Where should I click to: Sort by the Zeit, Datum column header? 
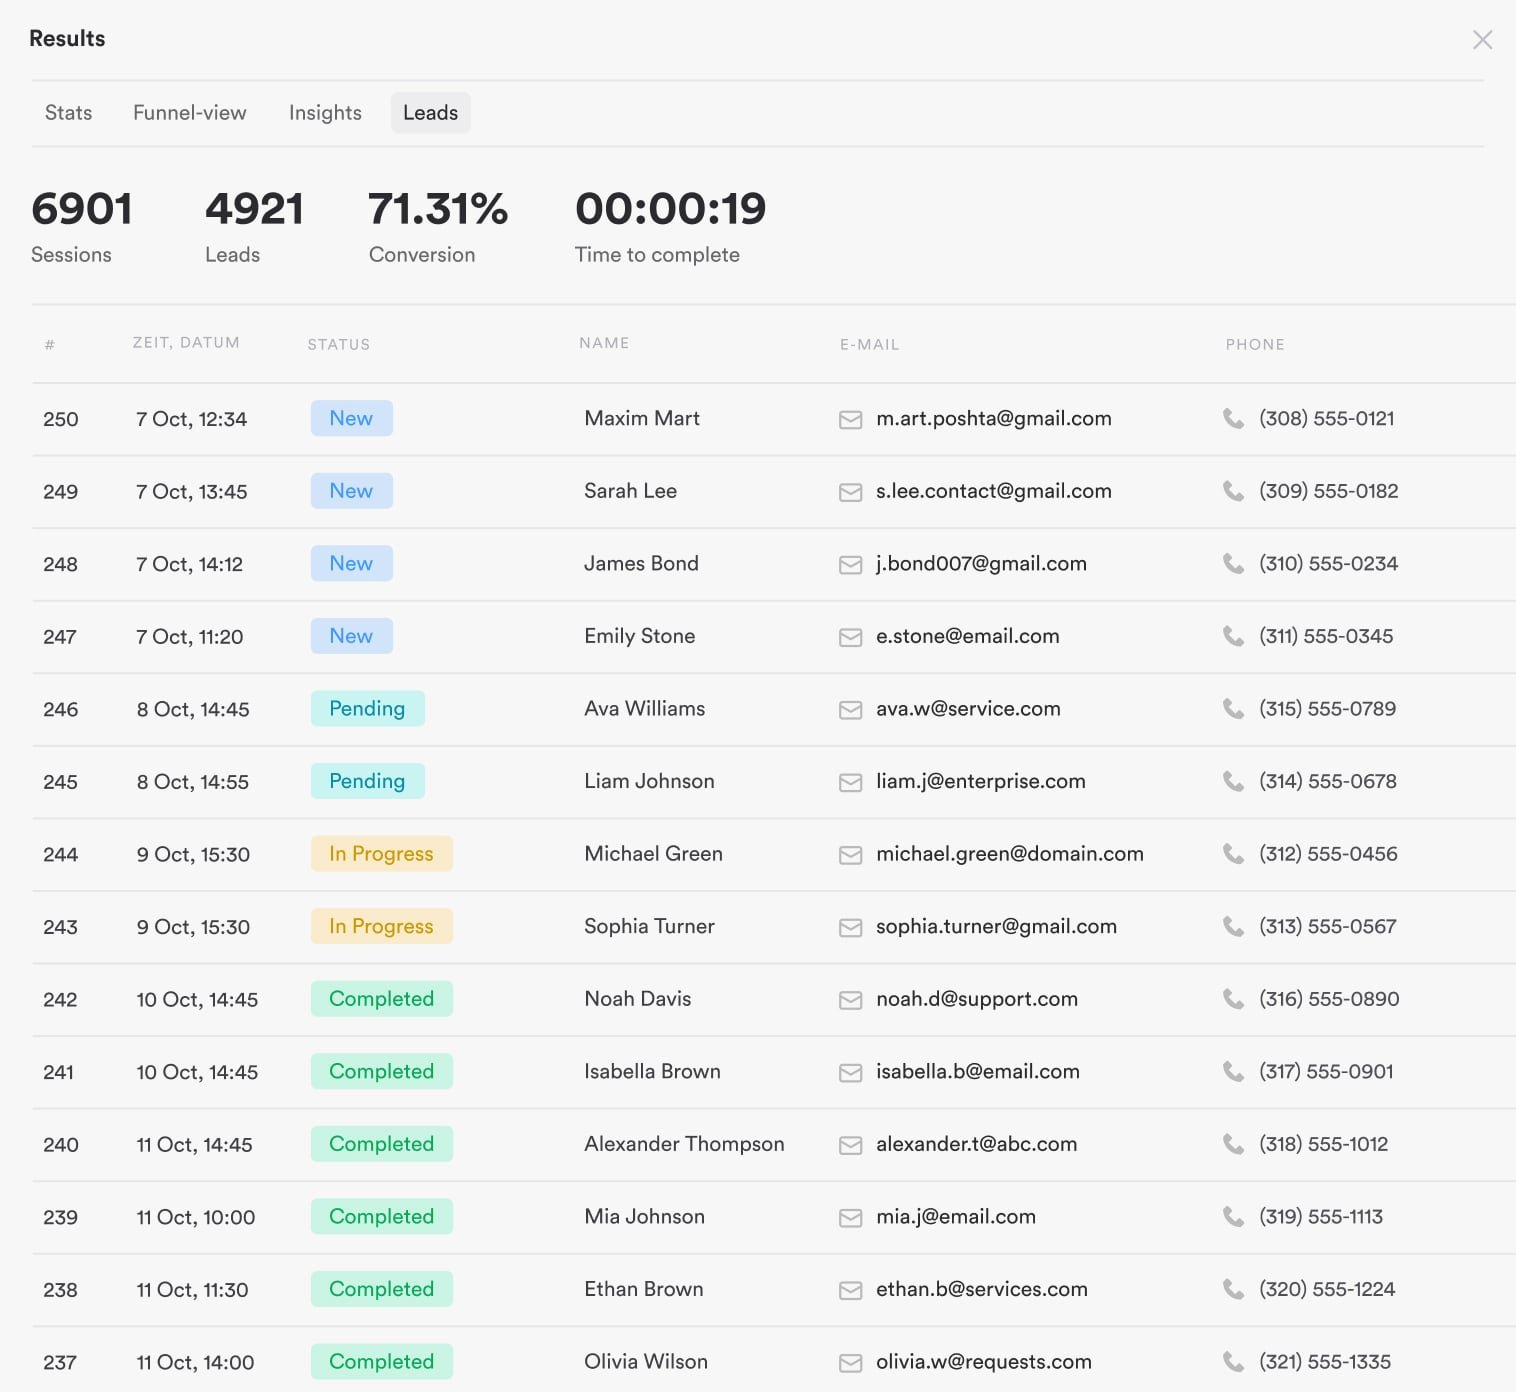(x=186, y=343)
